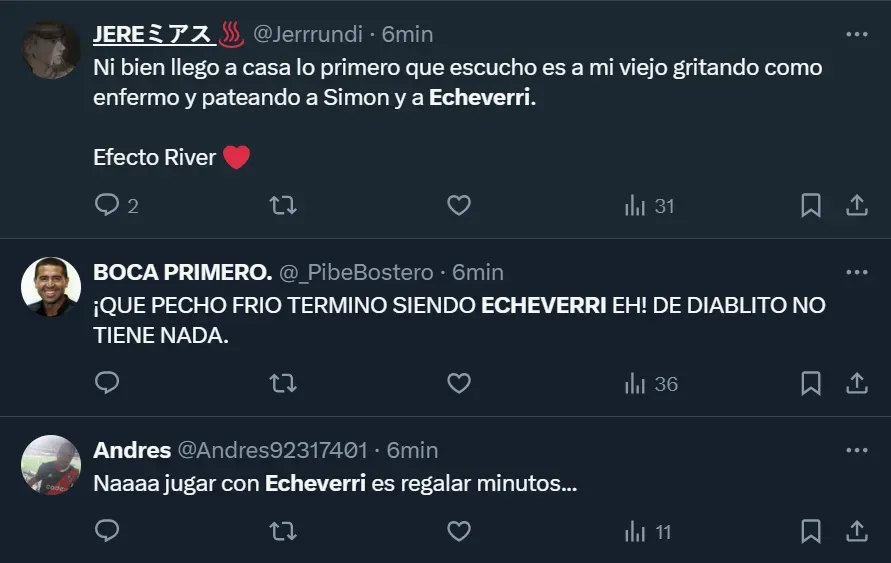Like the BOCA PRIMERO tweet

coord(459,383)
